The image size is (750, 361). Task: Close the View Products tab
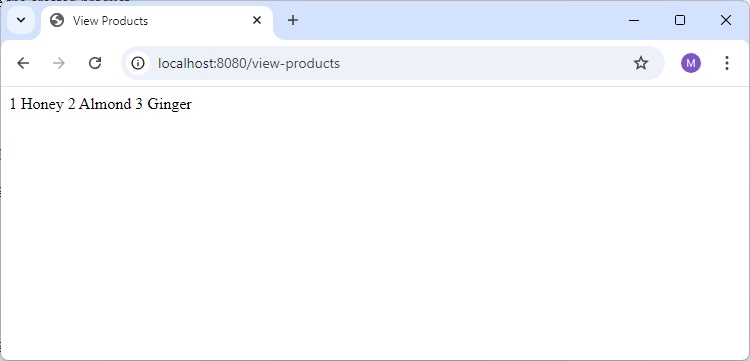pos(257,20)
